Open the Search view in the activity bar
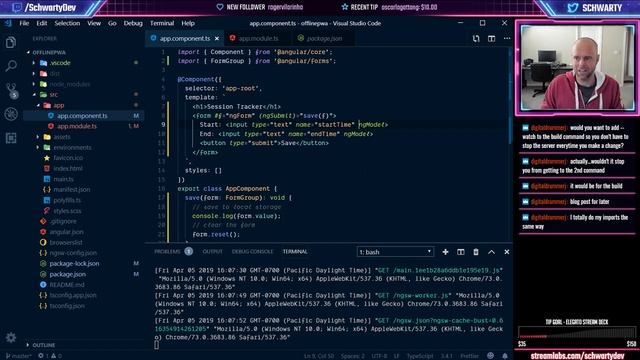640x360 pixels. [x=11, y=65]
